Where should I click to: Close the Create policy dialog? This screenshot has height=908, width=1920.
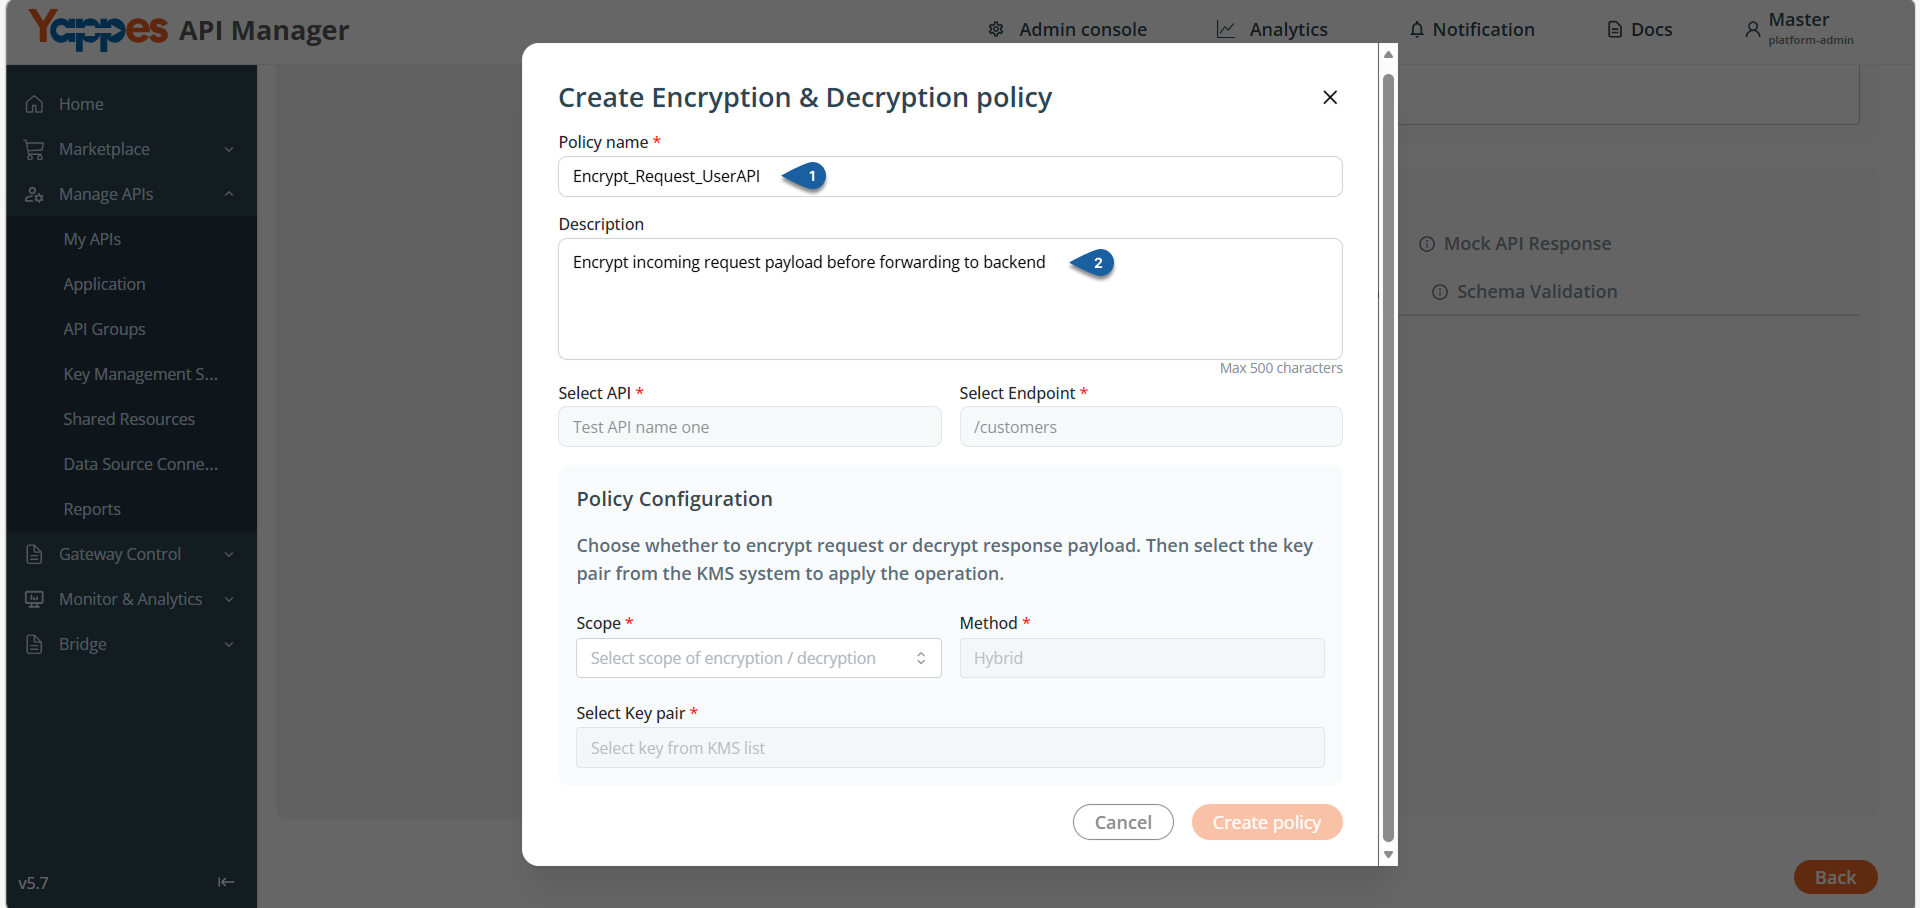point(1330,97)
